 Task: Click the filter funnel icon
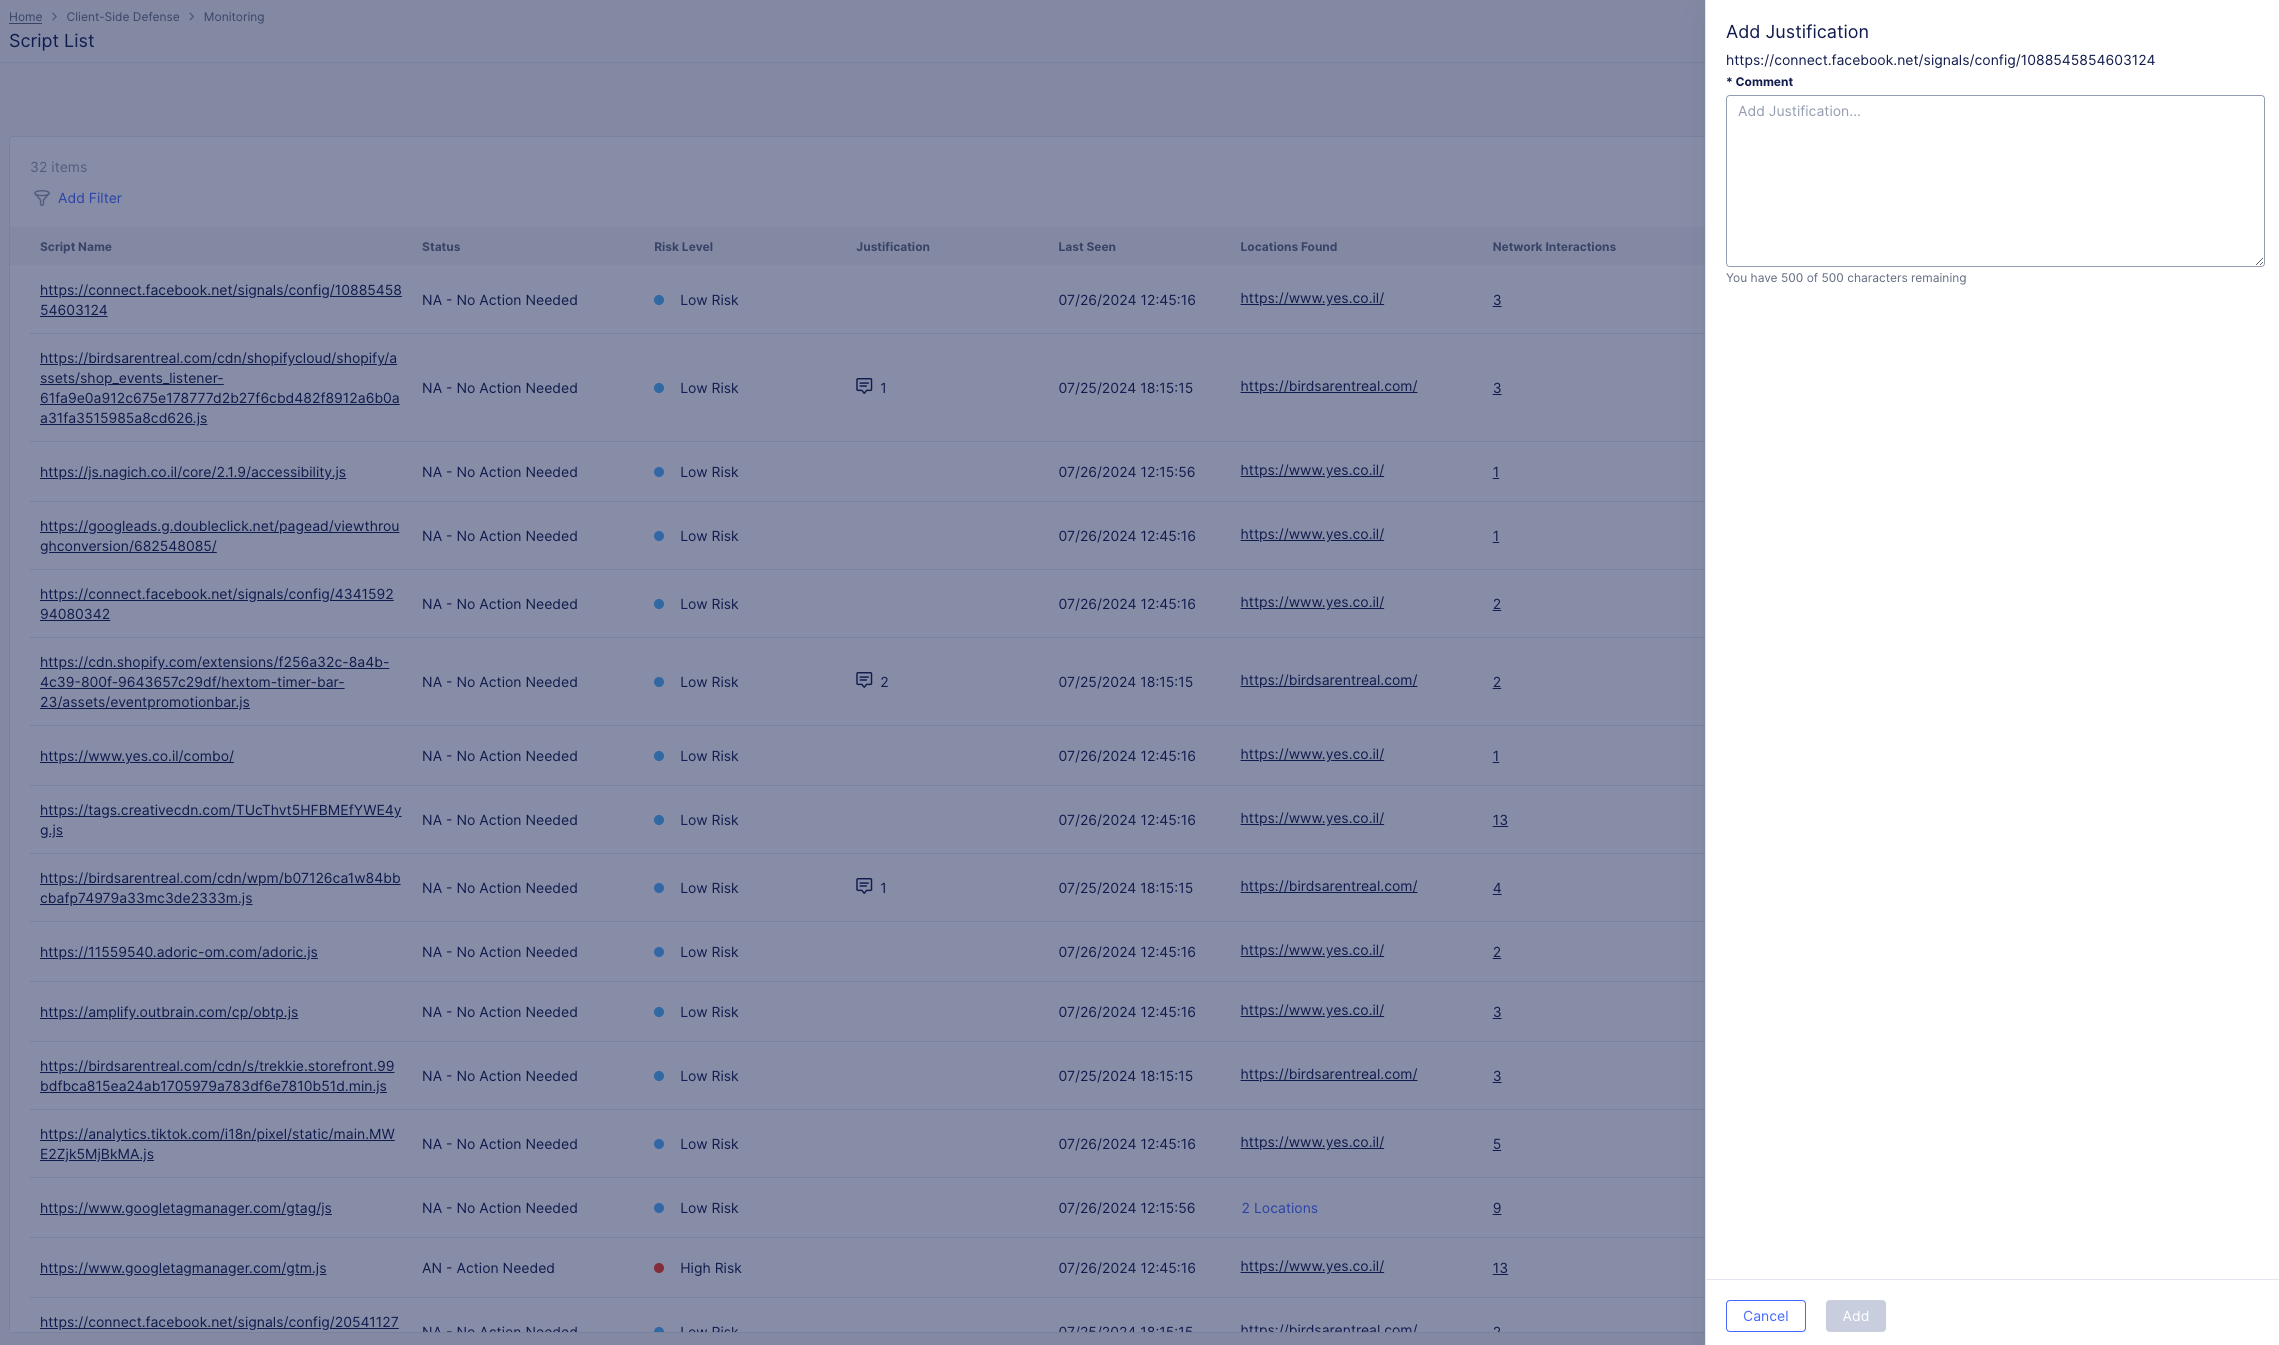pos(41,198)
